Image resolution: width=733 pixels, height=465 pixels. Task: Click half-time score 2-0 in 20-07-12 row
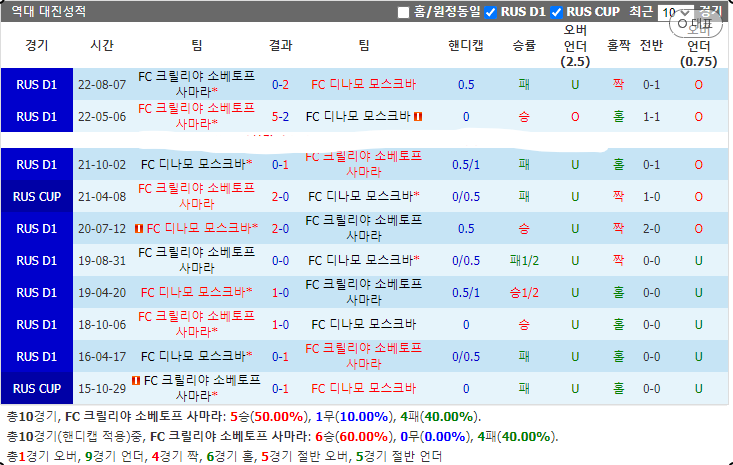pyautogui.click(x=651, y=229)
